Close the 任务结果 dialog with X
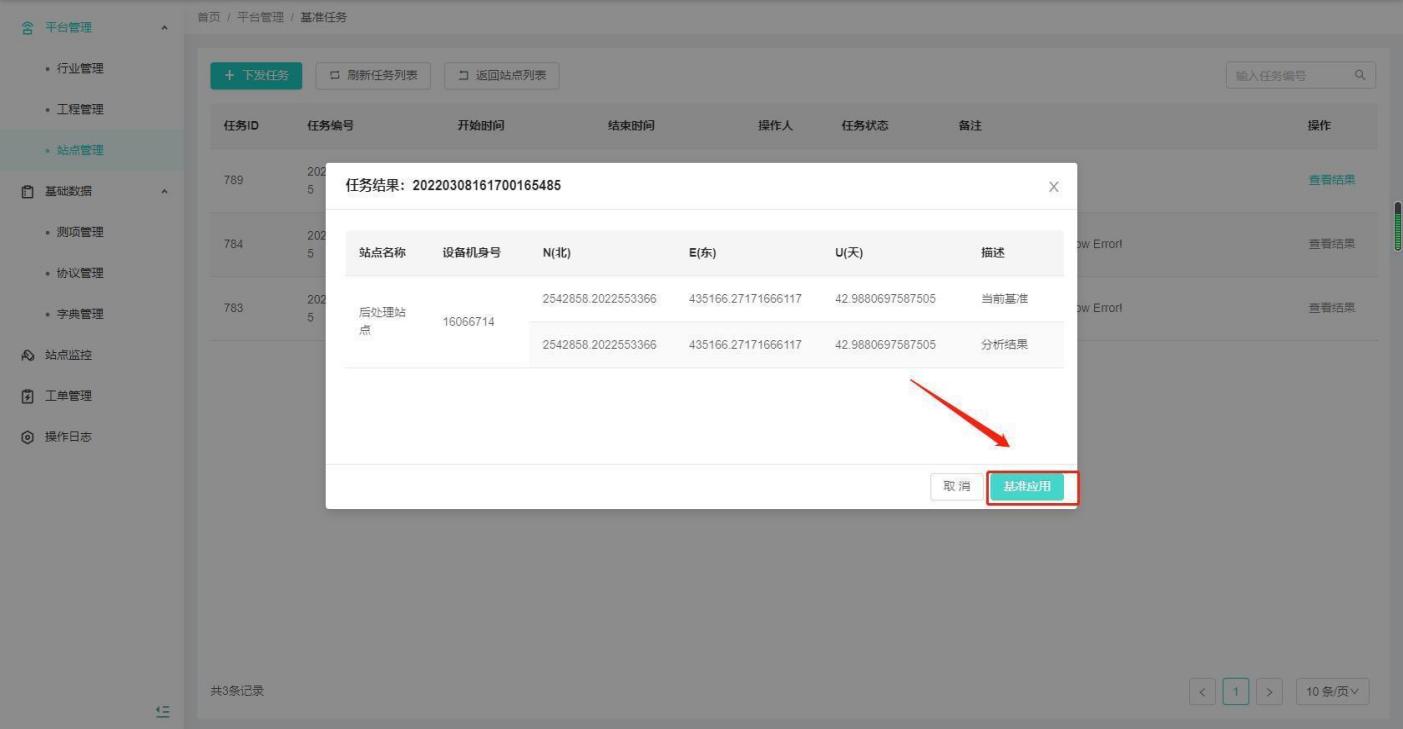The image size is (1403, 729). click(1053, 187)
